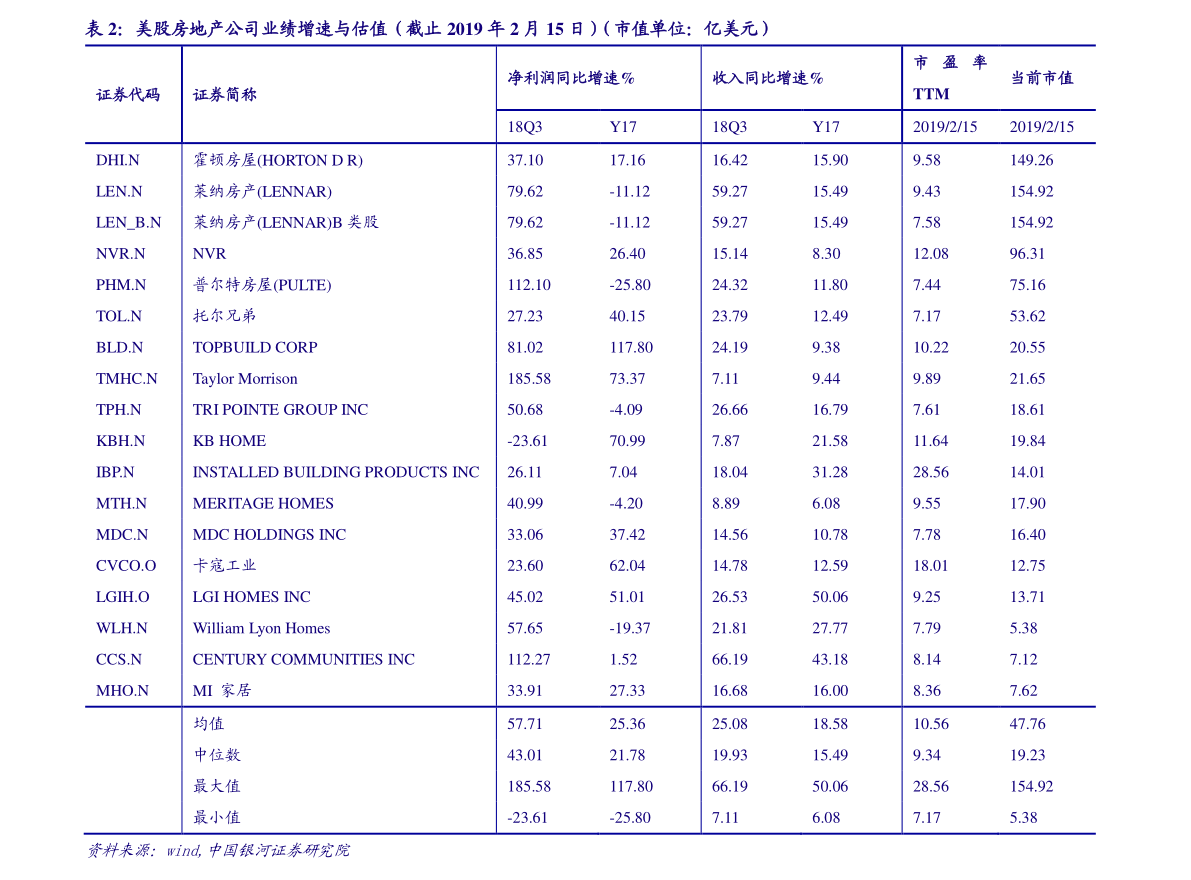The image size is (1191, 880).
Task: Select the median value 43.01
Action: pyautogui.click(x=526, y=754)
